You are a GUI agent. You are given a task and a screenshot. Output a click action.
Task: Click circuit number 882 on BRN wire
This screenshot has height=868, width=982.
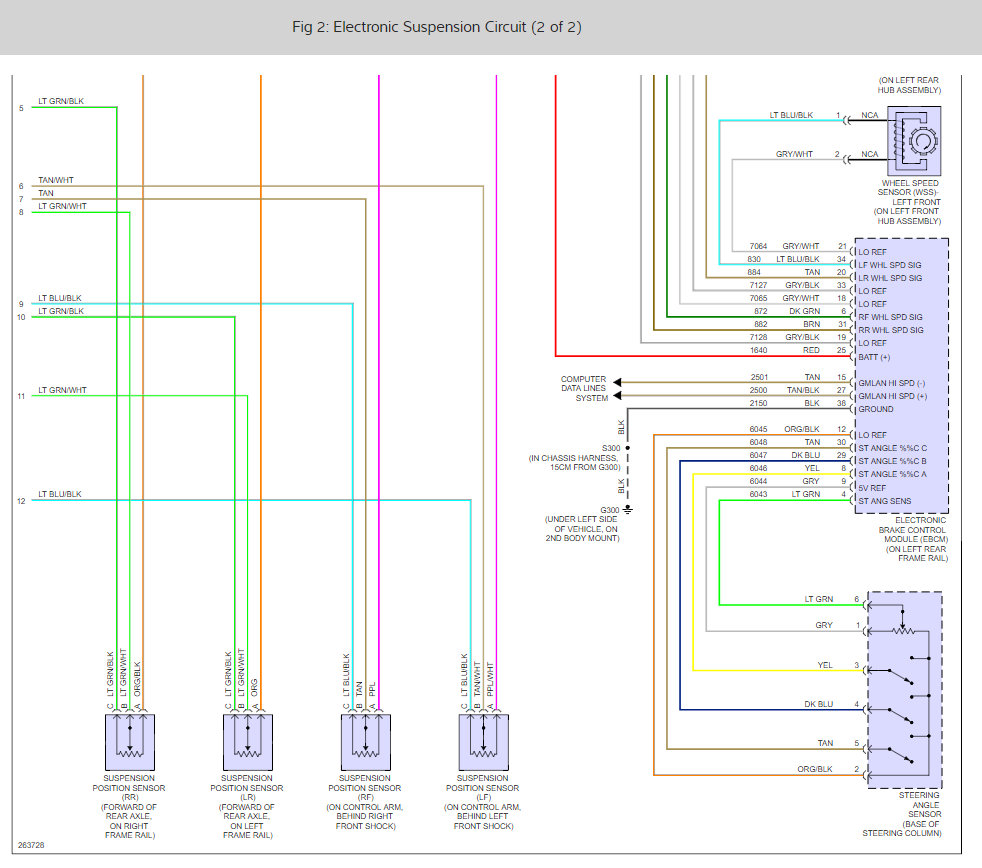click(760, 324)
